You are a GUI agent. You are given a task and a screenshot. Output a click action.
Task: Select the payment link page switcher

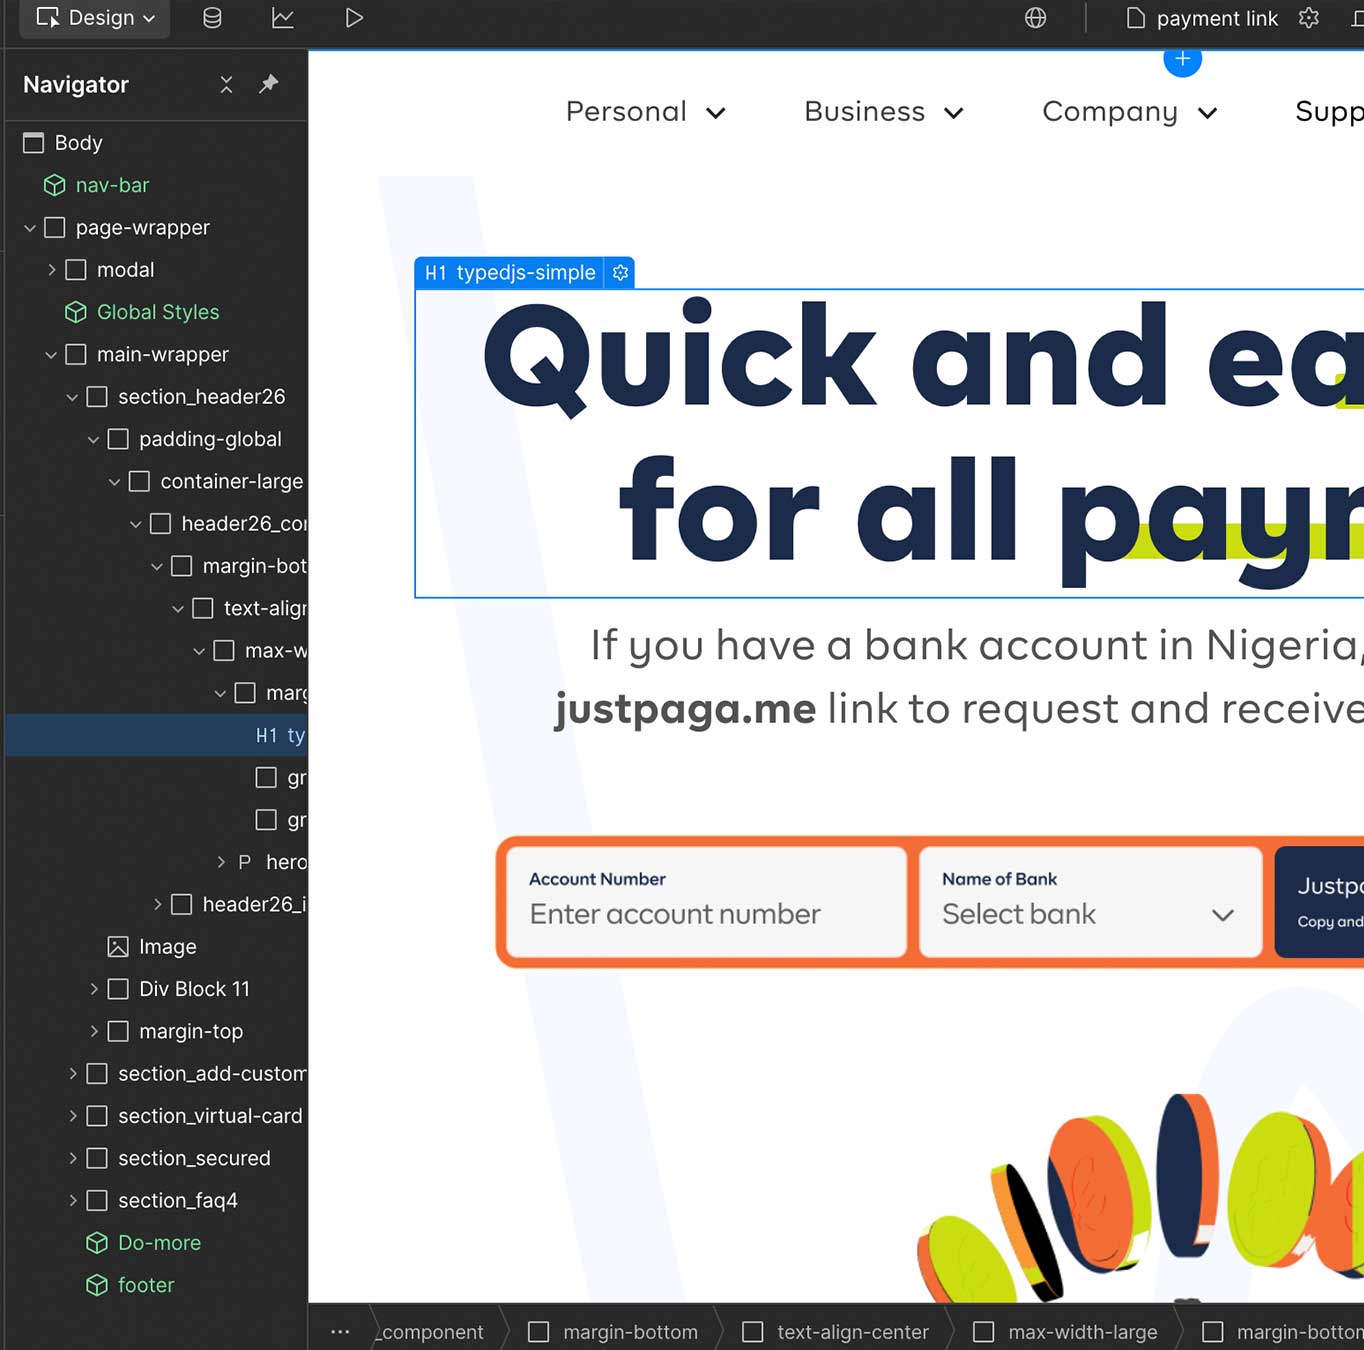click(x=1202, y=18)
